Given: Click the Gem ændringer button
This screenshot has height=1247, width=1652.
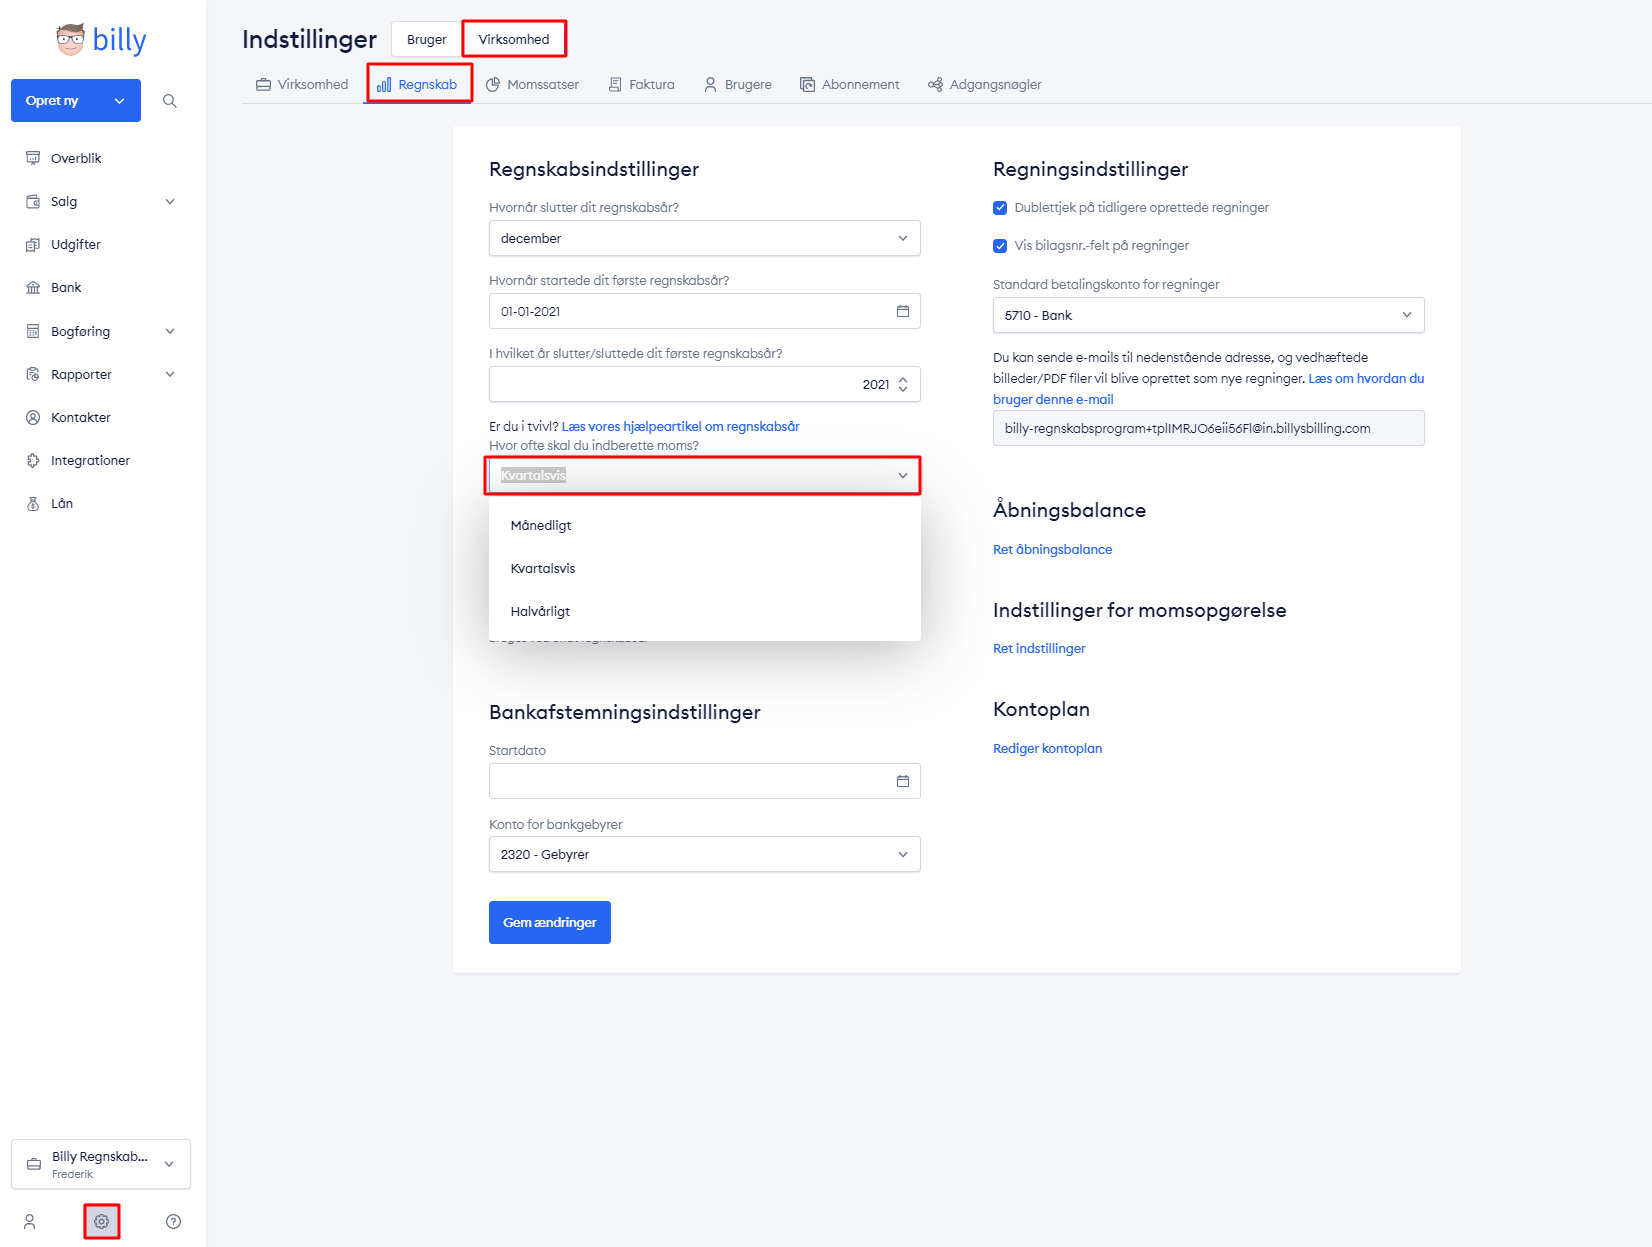Looking at the screenshot, I should [x=550, y=923].
